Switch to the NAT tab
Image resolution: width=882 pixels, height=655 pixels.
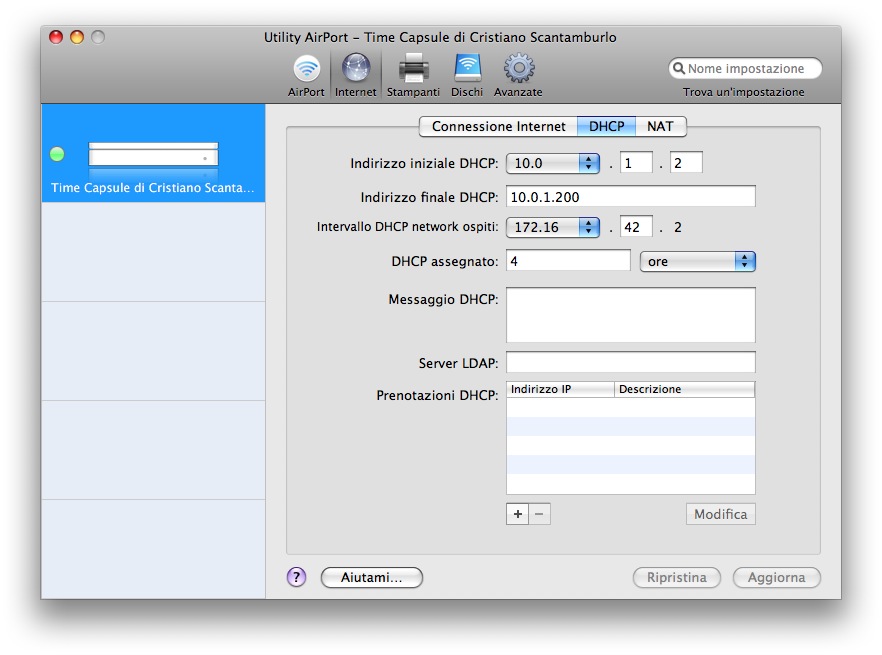[x=660, y=126]
